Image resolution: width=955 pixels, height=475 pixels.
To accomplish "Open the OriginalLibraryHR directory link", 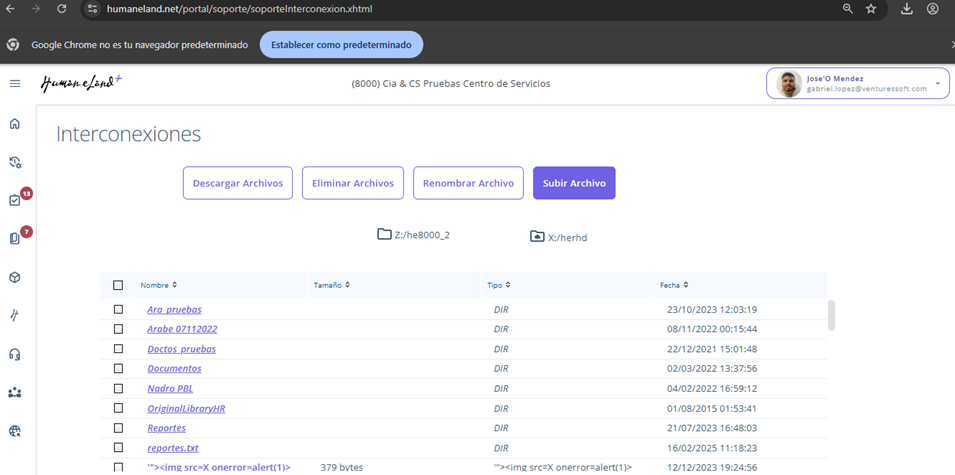I will [x=186, y=408].
